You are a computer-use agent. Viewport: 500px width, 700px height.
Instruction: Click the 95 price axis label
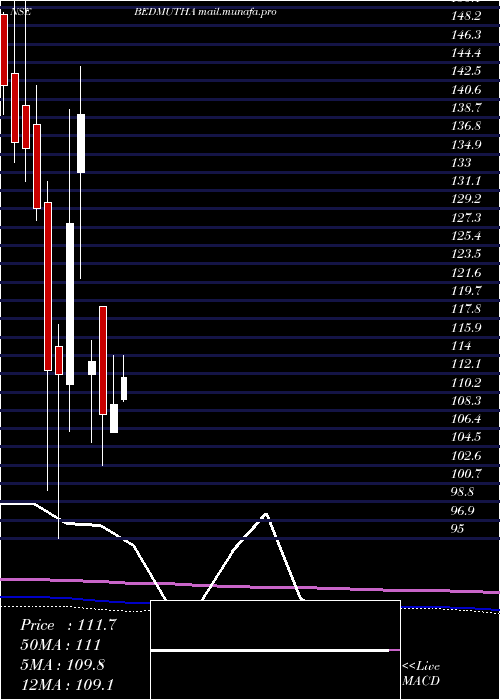pyautogui.click(x=458, y=529)
